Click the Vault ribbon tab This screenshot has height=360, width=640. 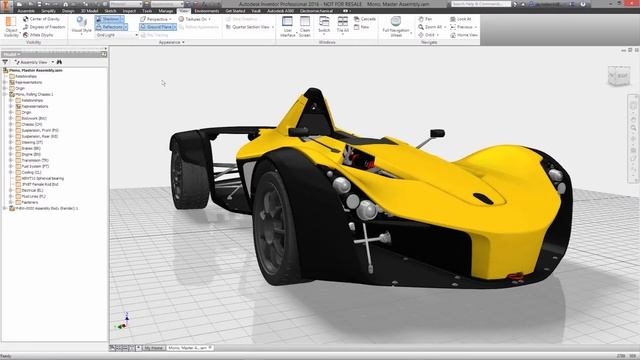click(256, 11)
